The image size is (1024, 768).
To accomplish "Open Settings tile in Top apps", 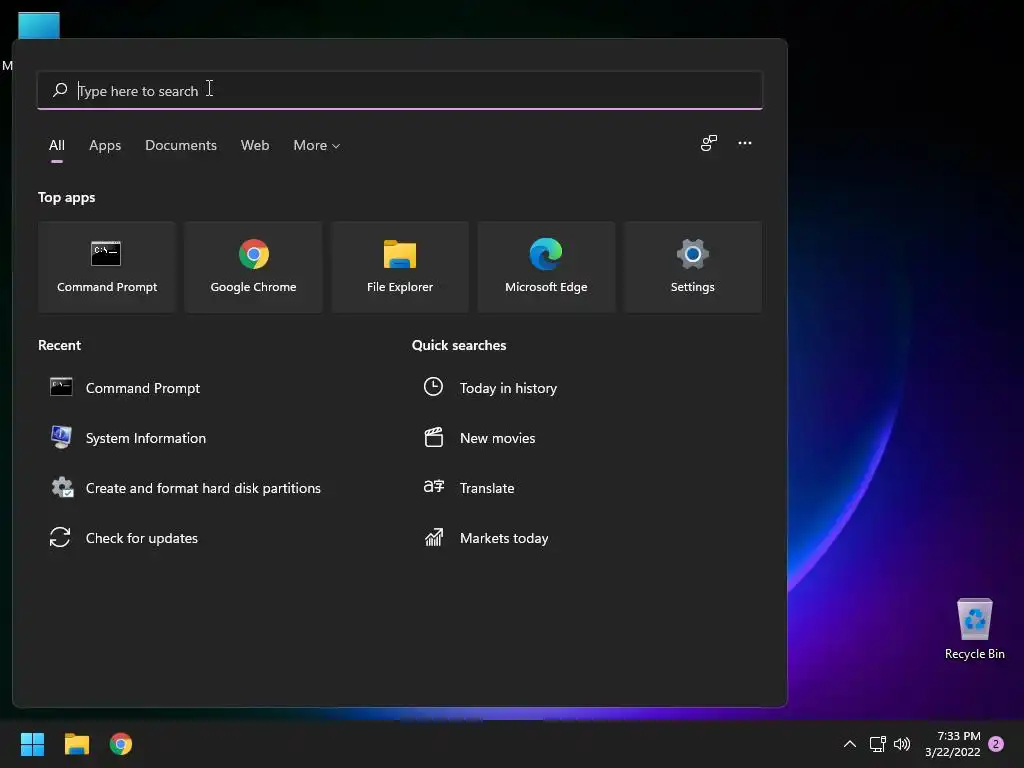I will [692, 266].
